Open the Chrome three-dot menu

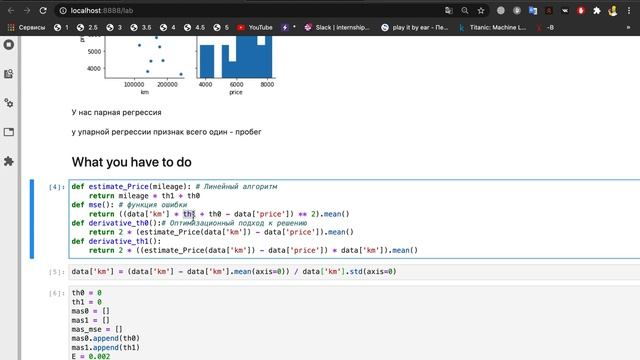pyautogui.click(x=629, y=11)
